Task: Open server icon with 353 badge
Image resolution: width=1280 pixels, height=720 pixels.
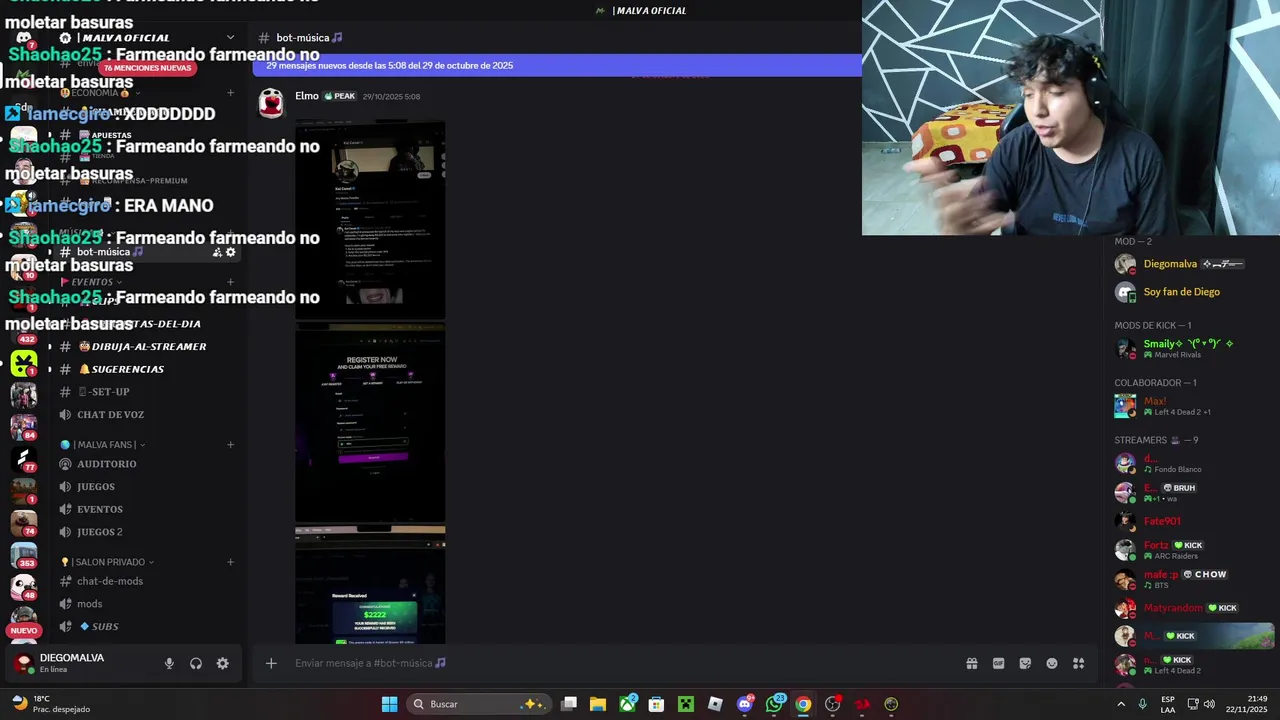Action: click(24, 555)
